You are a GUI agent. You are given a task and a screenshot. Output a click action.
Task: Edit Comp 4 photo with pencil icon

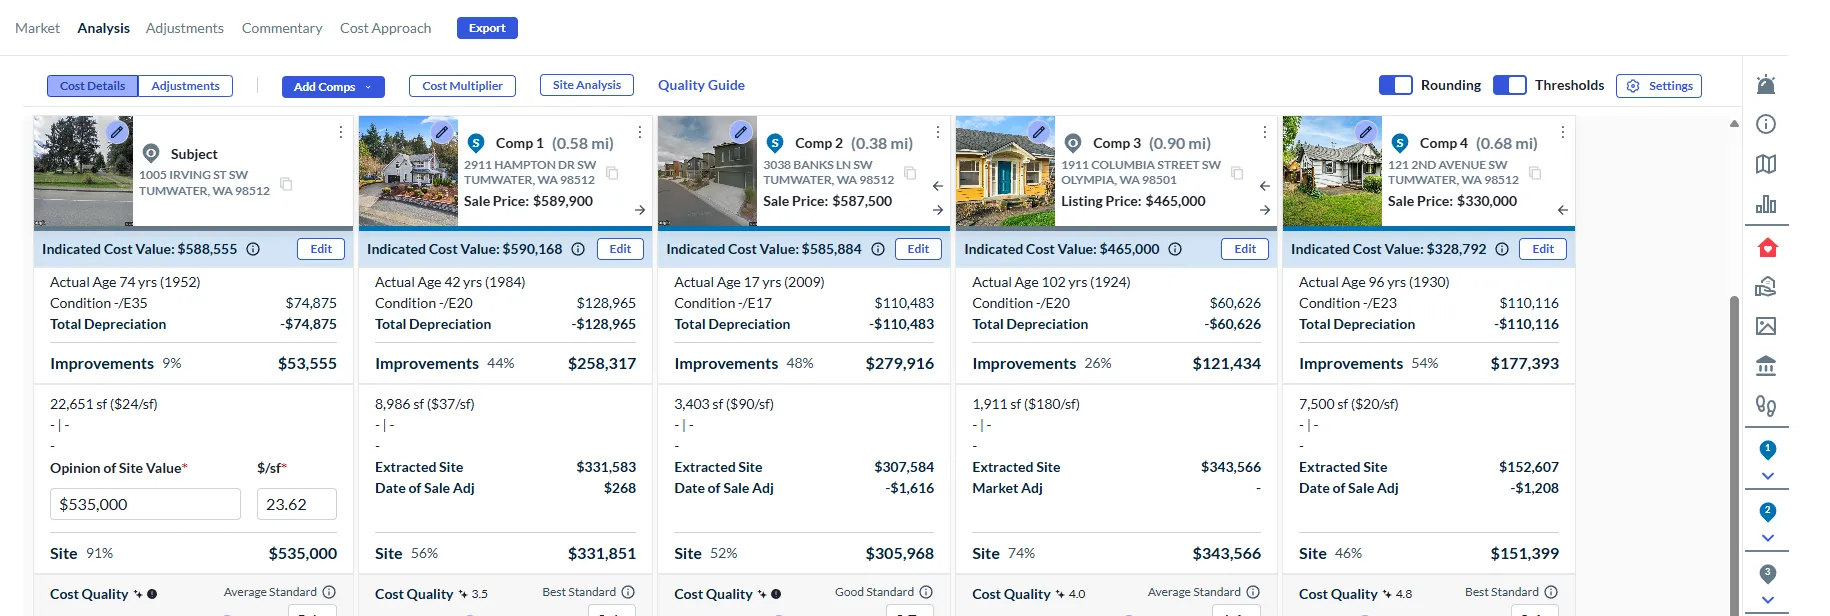(x=1365, y=131)
